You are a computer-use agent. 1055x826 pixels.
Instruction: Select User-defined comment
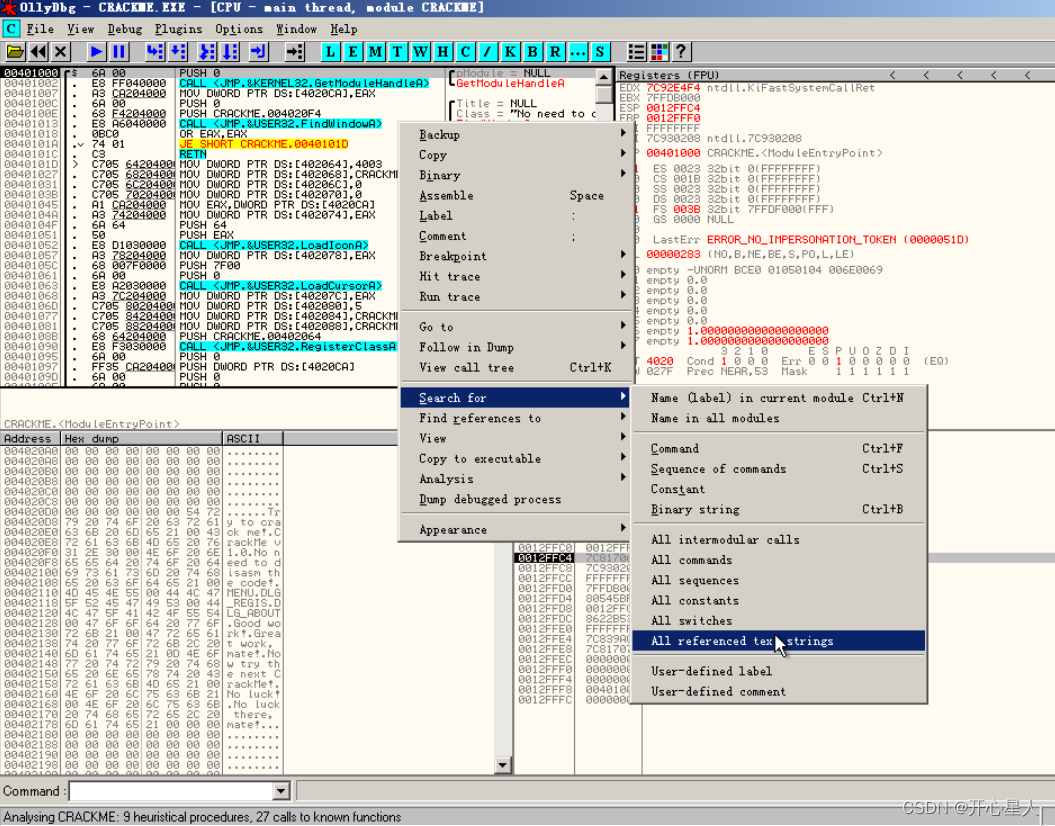[x=778, y=691]
